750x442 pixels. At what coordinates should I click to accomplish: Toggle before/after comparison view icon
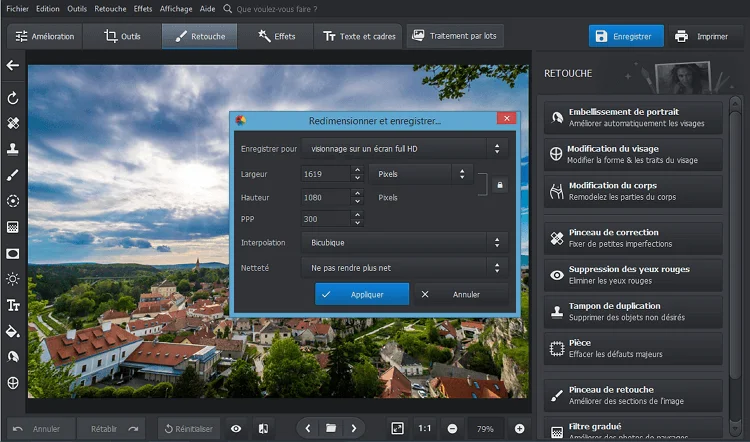click(x=262, y=428)
